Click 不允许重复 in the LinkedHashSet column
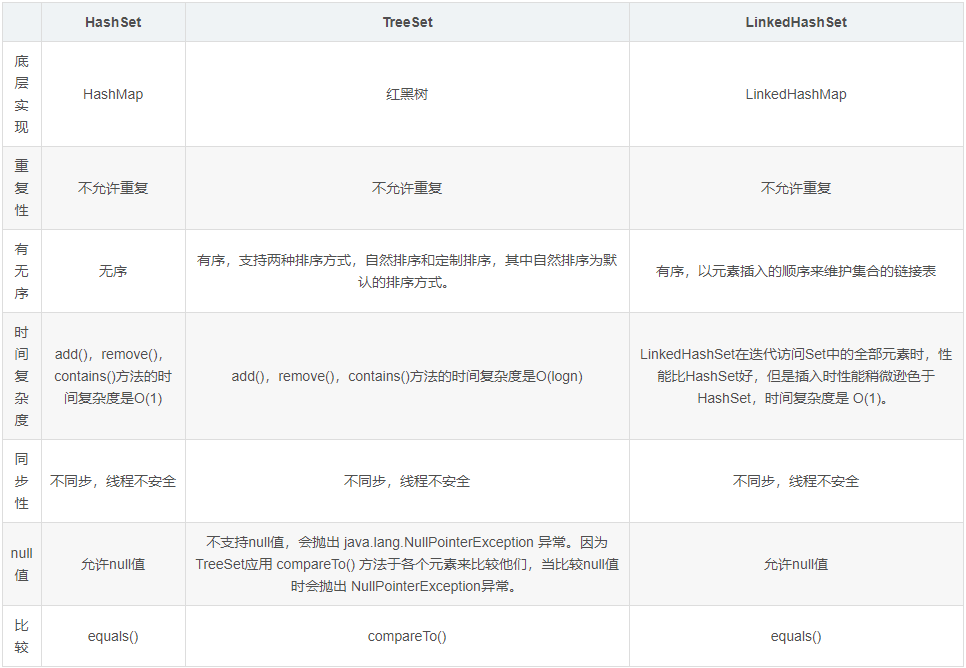966x668 pixels. (x=796, y=188)
